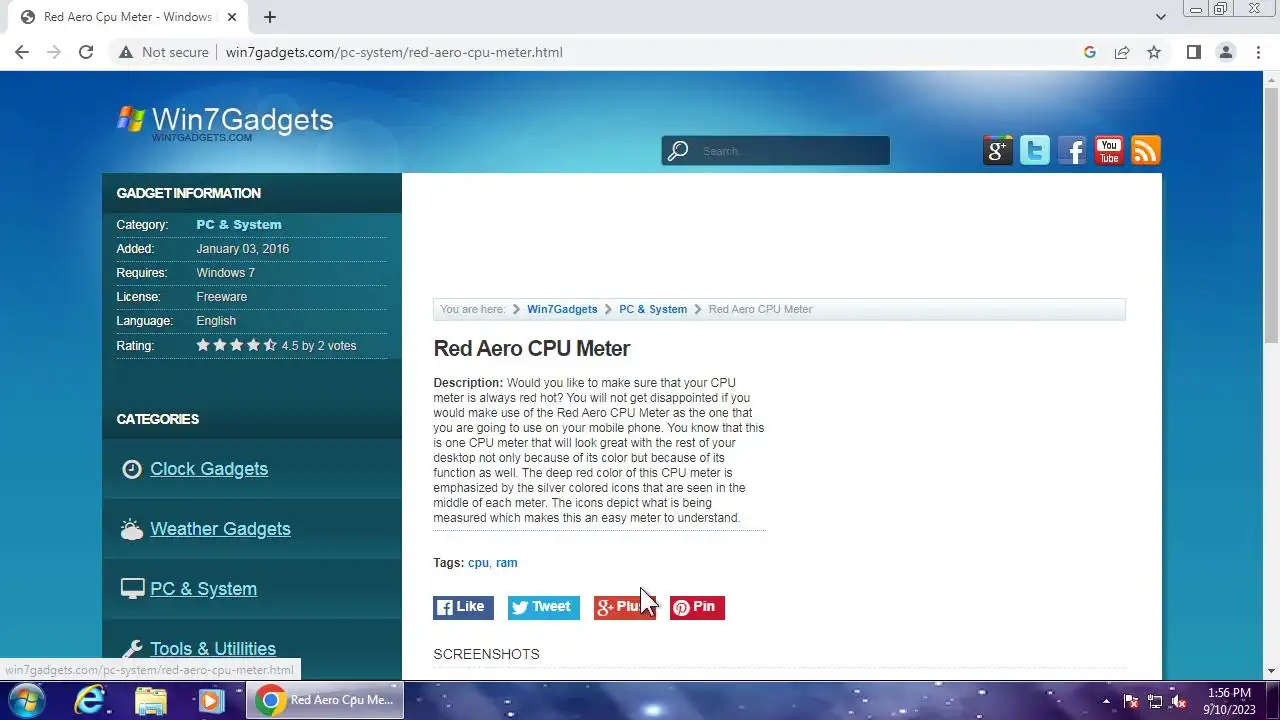This screenshot has height=720, width=1280.
Task: Show hidden tray icons arrow
Action: [1106, 701]
